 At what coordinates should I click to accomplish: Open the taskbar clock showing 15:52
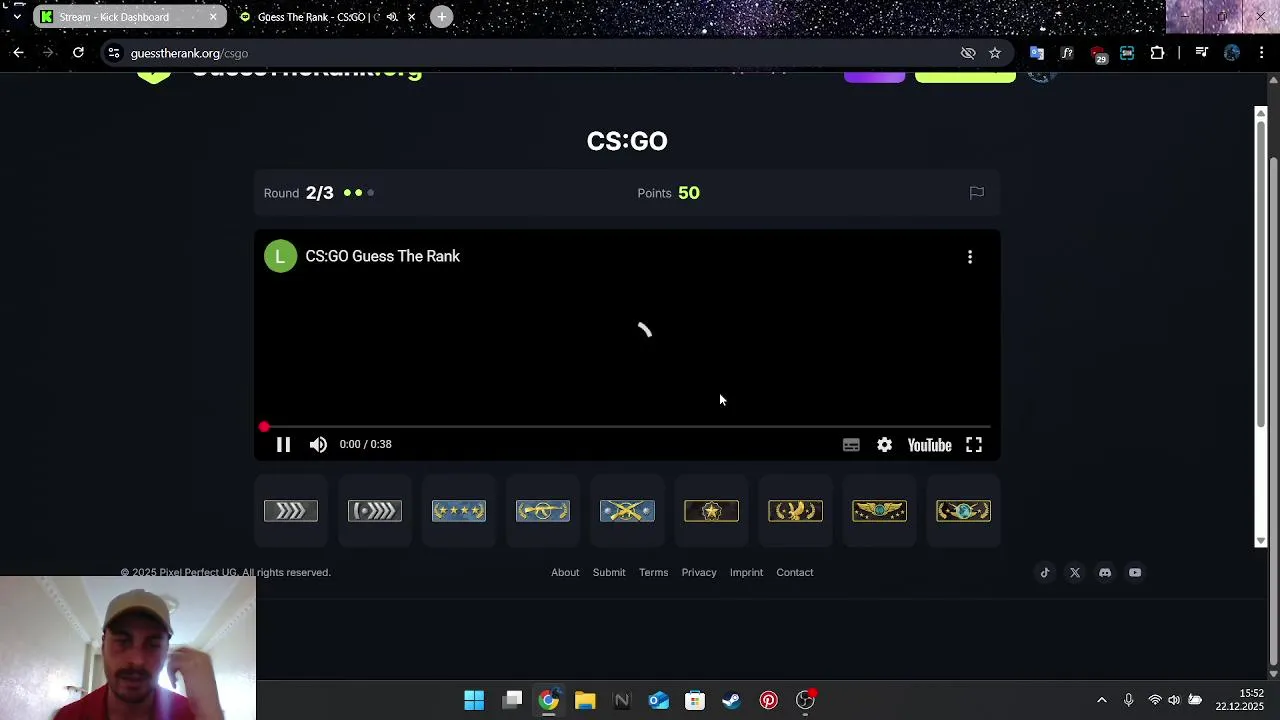click(1239, 700)
